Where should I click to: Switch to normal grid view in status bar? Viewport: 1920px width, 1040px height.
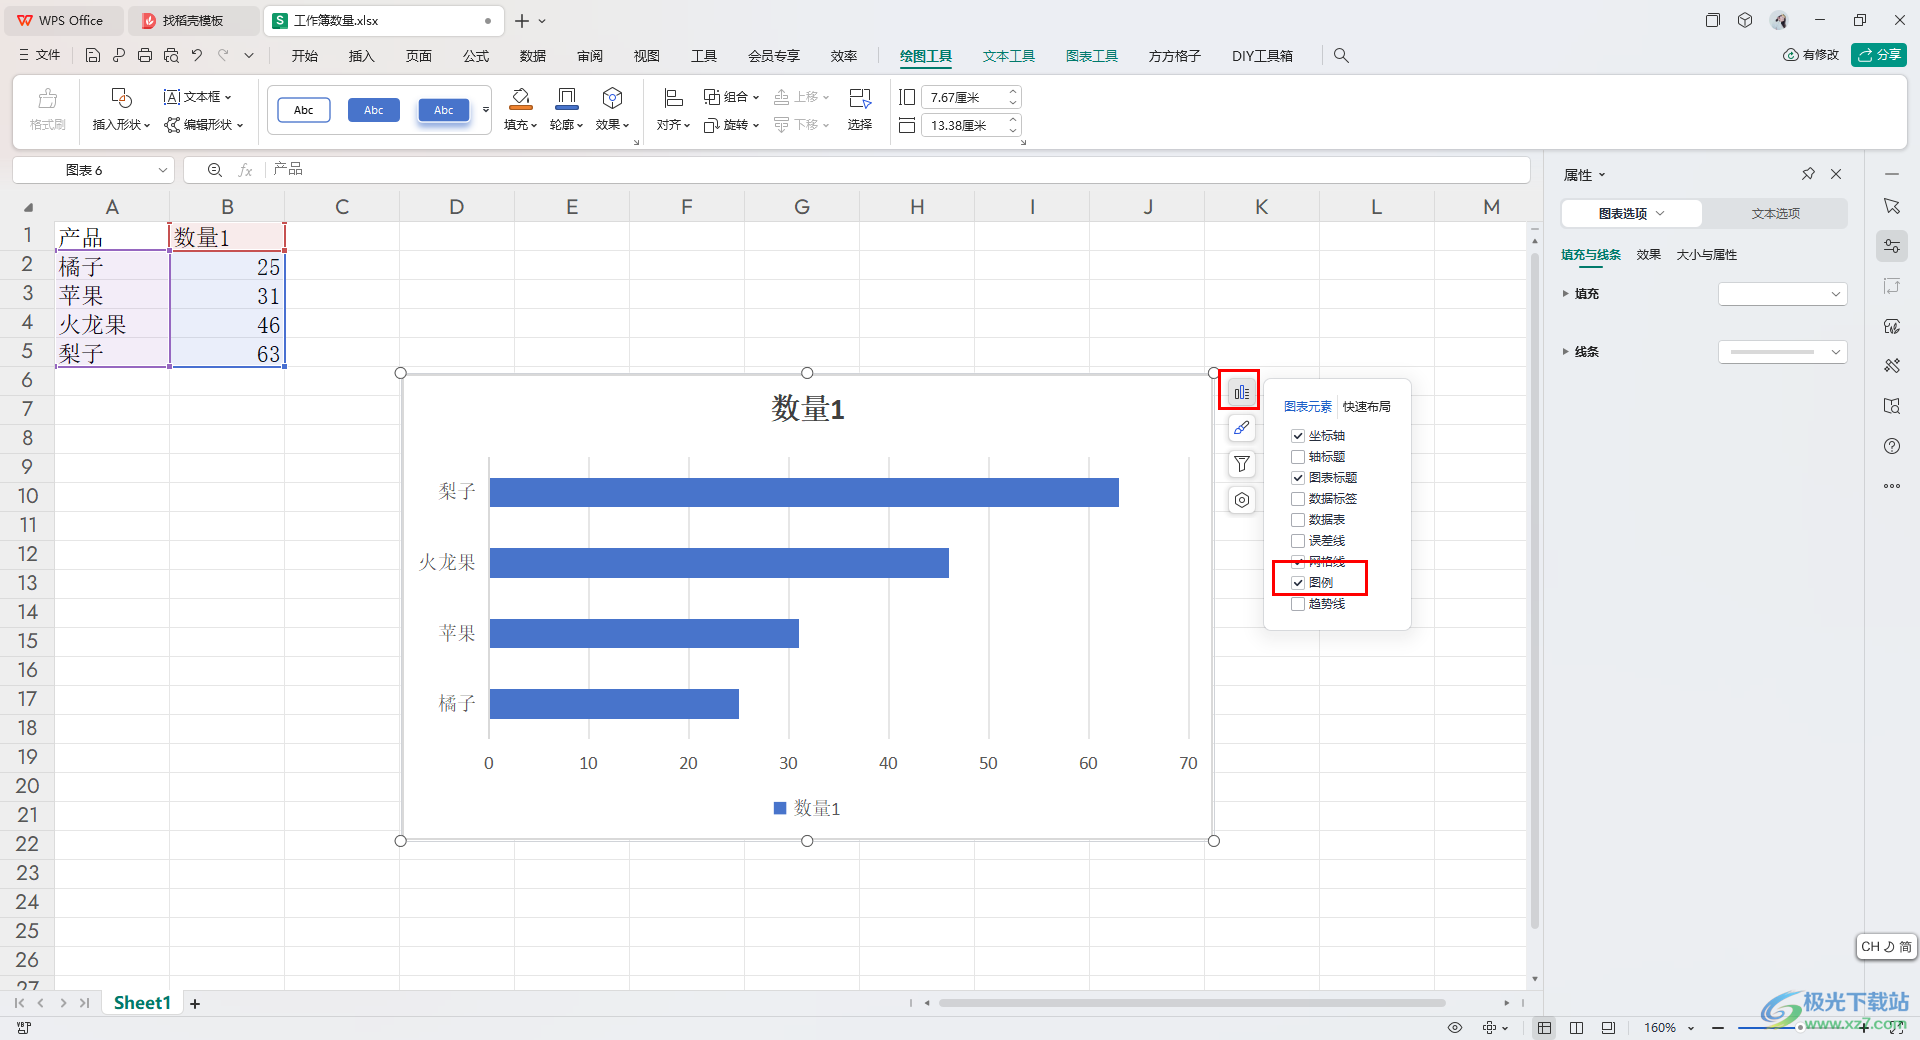pos(1545,1028)
